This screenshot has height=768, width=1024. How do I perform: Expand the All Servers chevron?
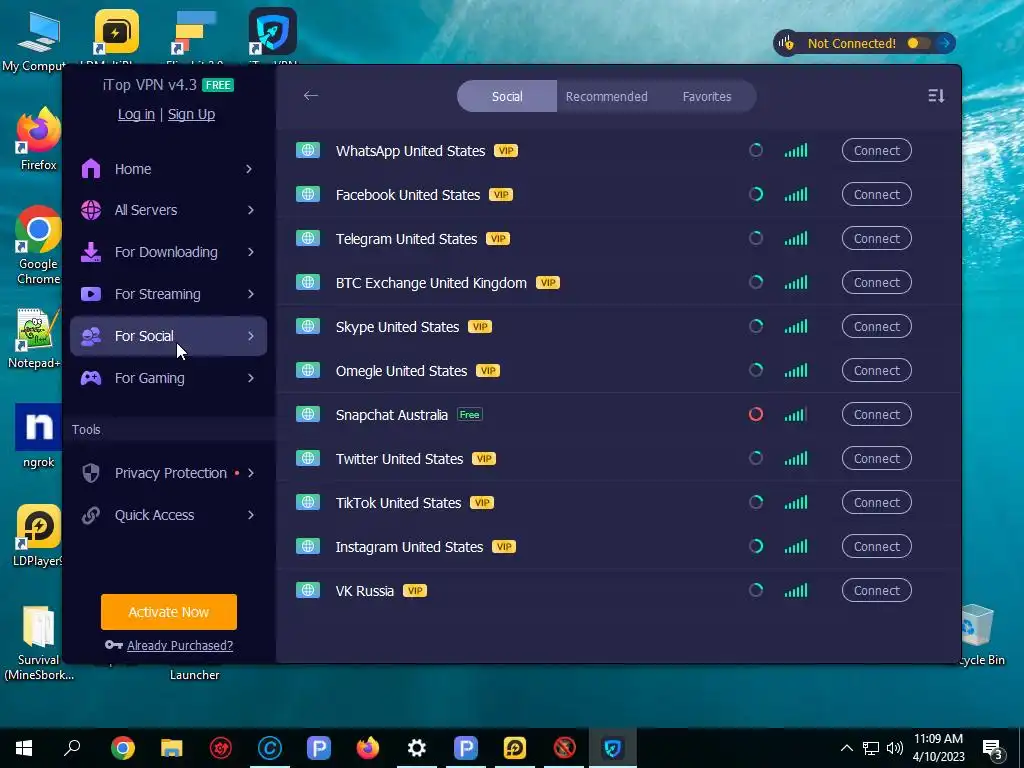pos(251,210)
